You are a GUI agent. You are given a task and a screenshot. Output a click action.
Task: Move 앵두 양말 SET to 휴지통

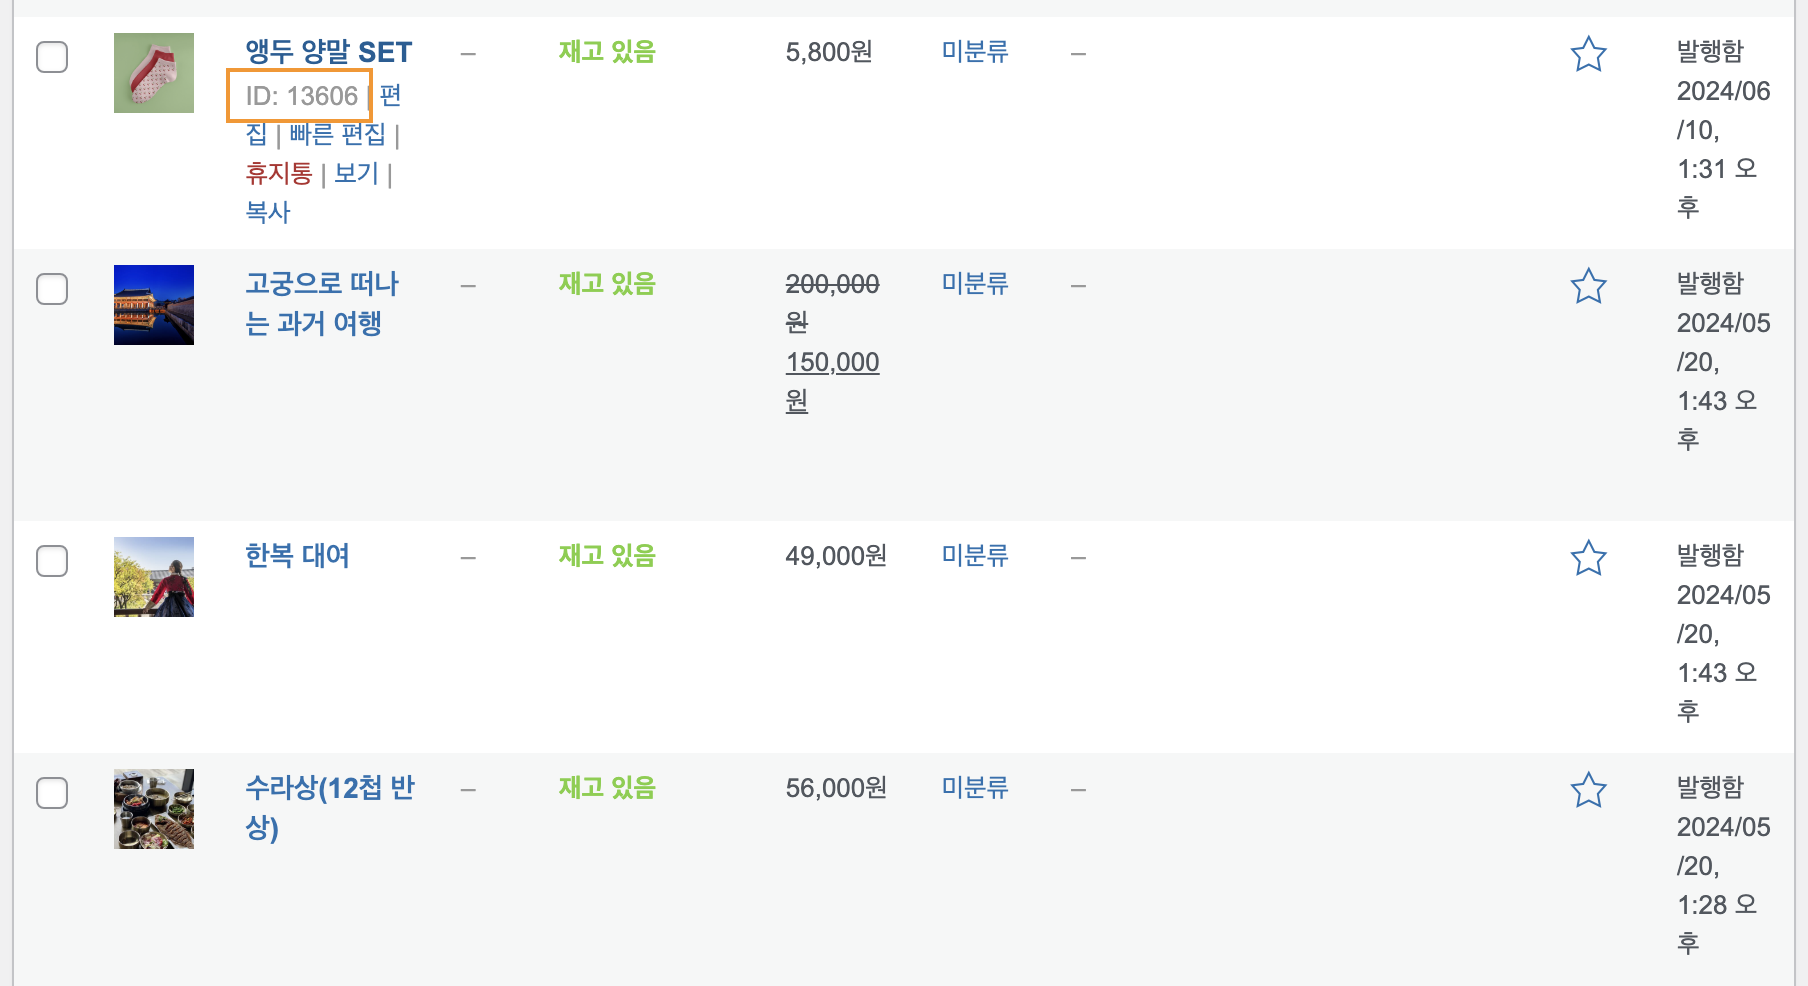coord(279,173)
